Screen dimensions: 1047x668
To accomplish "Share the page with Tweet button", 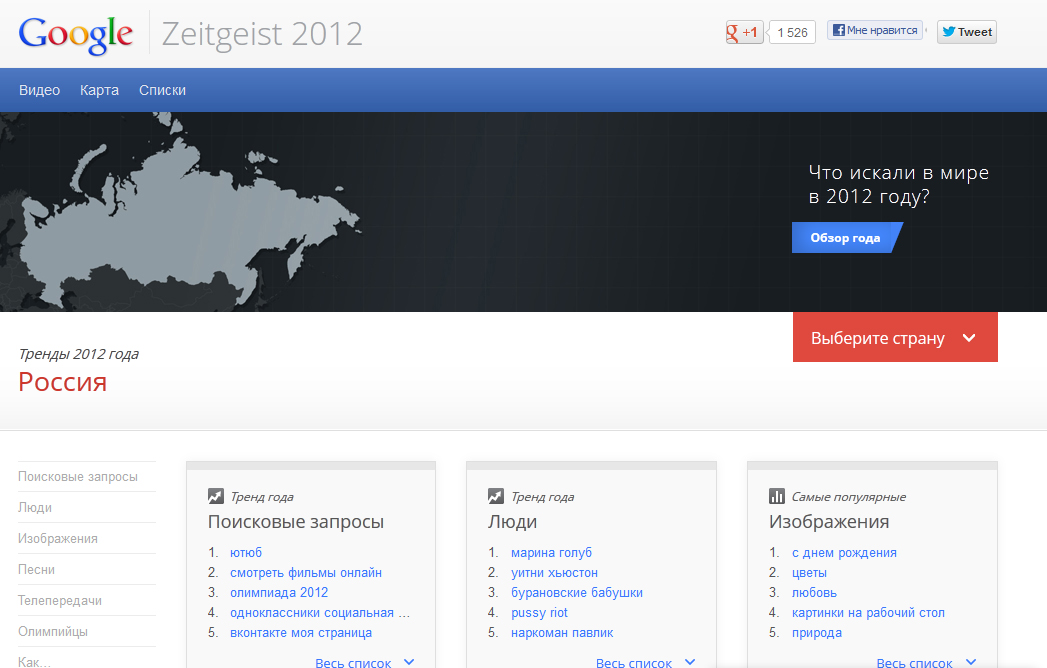I will point(966,31).
